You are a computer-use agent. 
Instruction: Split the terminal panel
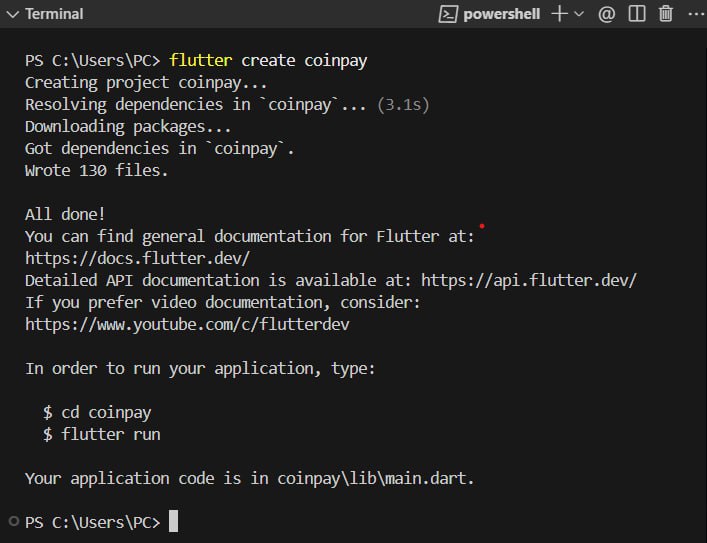pos(637,14)
